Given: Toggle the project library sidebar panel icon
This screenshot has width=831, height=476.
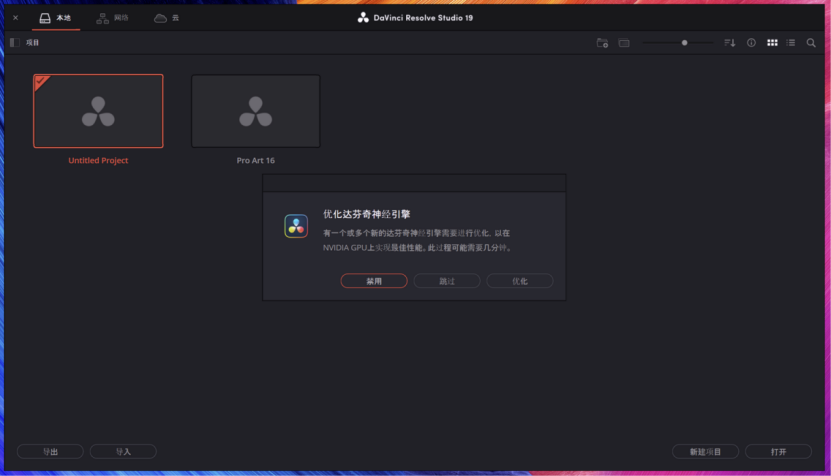Looking at the screenshot, I should tap(15, 42).
